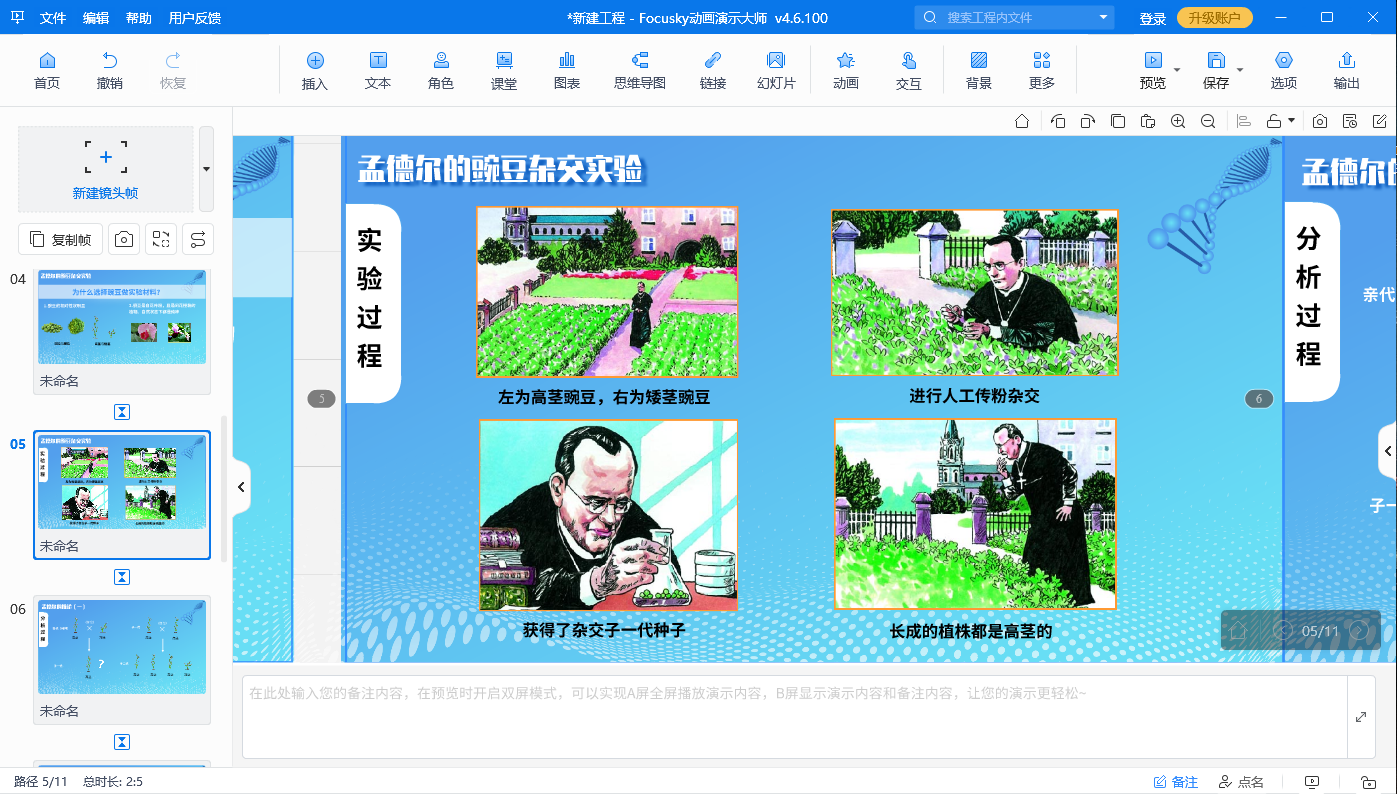Click transition icon between frames 04 and 05
This screenshot has height=794, width=1397.
[x=122, y=412]
